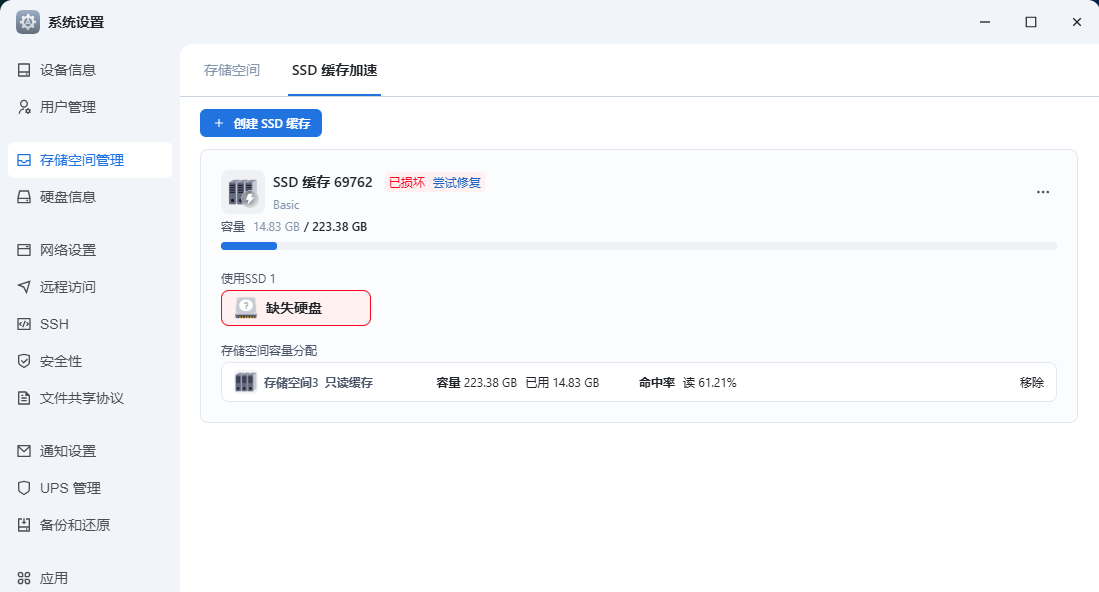Open 设备信息 in the sidebar

click(x=90, y=70)
